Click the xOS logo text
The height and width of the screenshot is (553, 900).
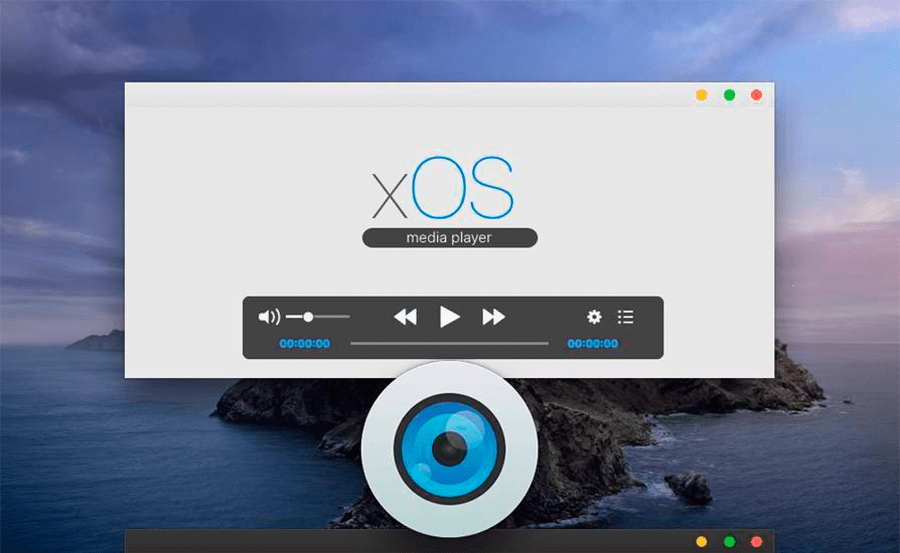(x=443, y=188)
